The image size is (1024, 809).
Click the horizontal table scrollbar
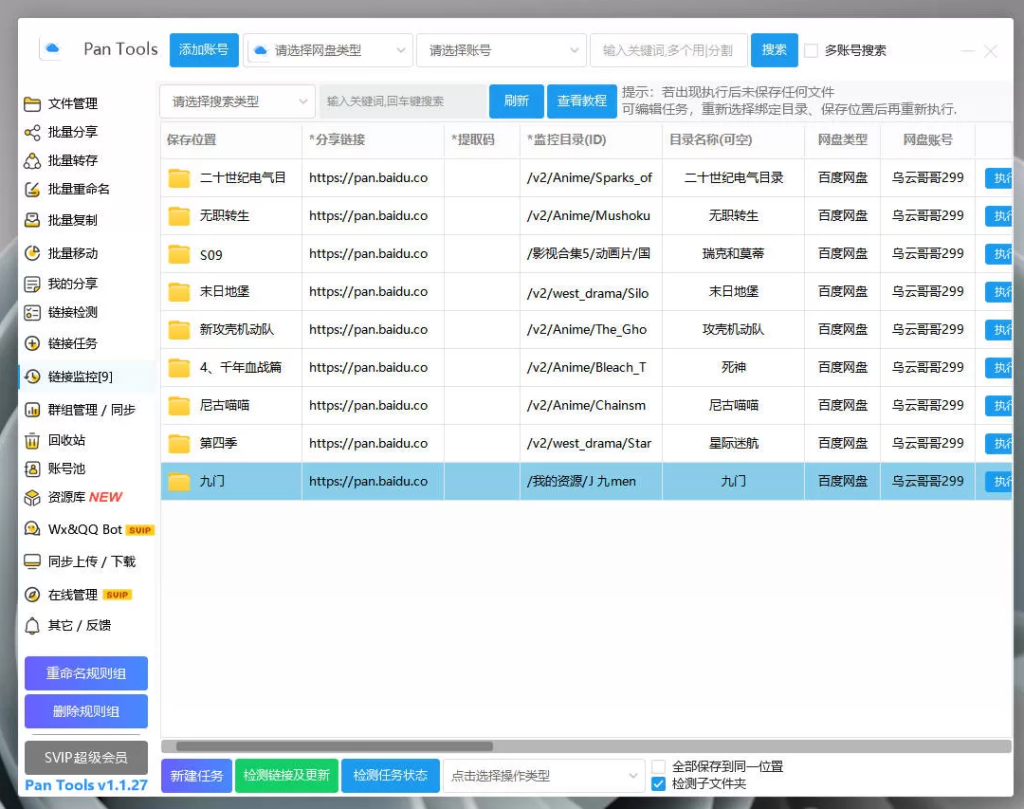click(334, 746)
